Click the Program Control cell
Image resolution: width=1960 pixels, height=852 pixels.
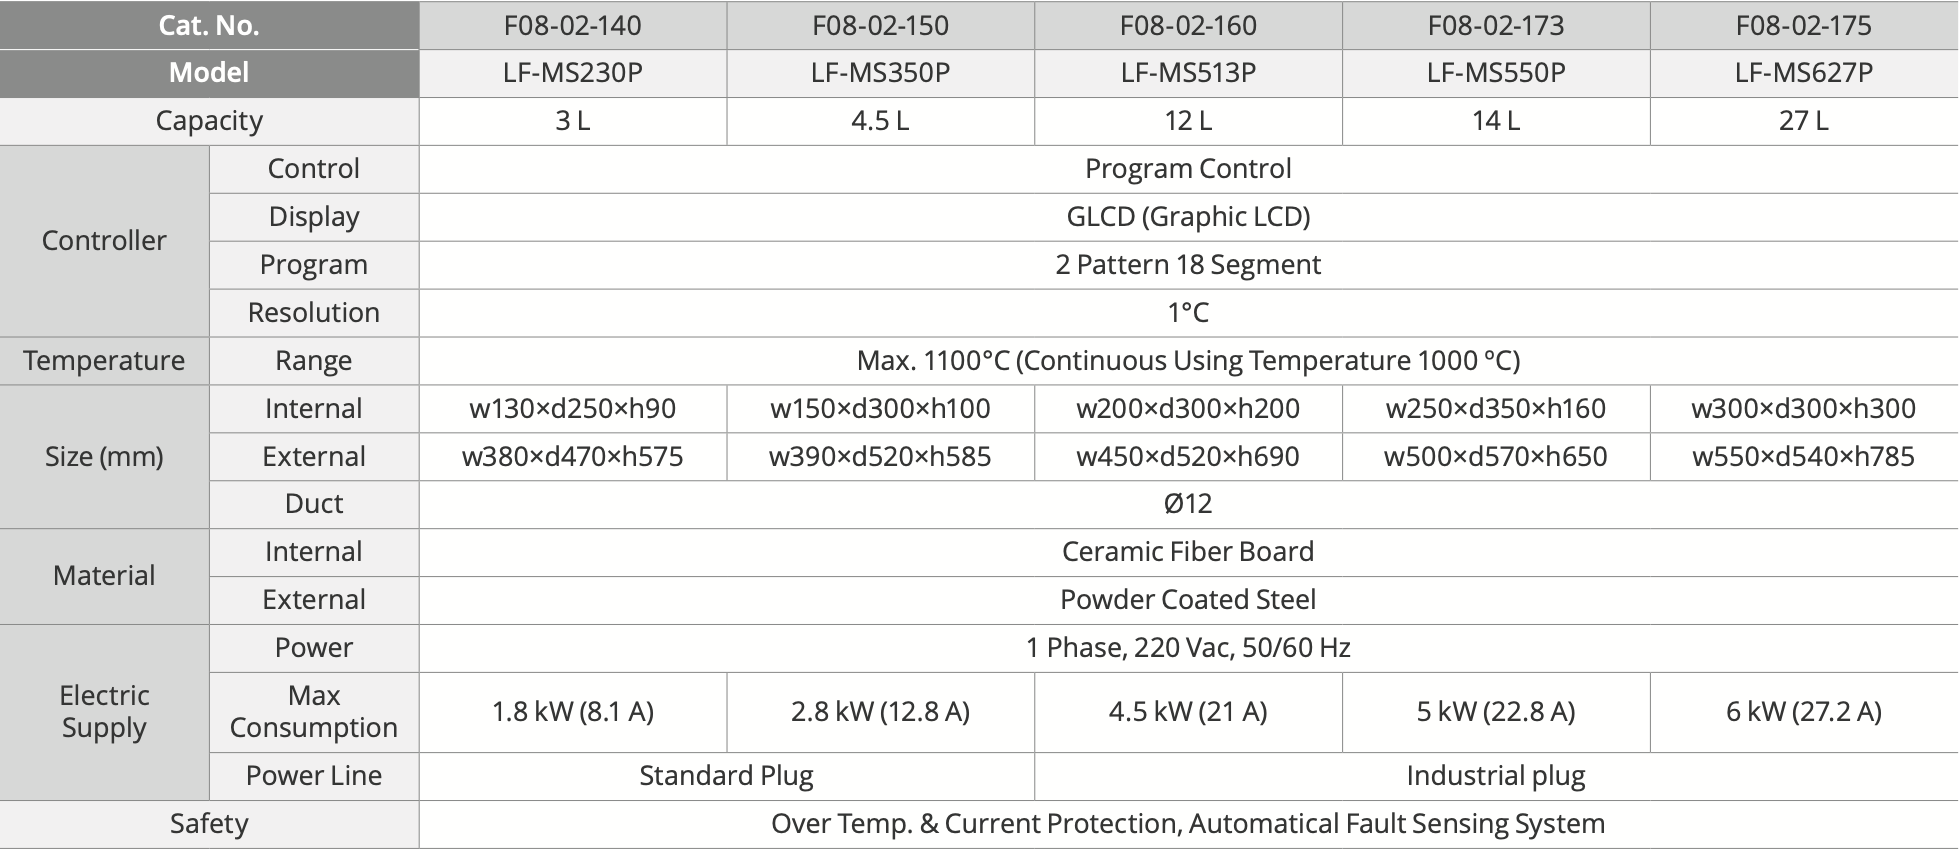[x=1188, y=169]
